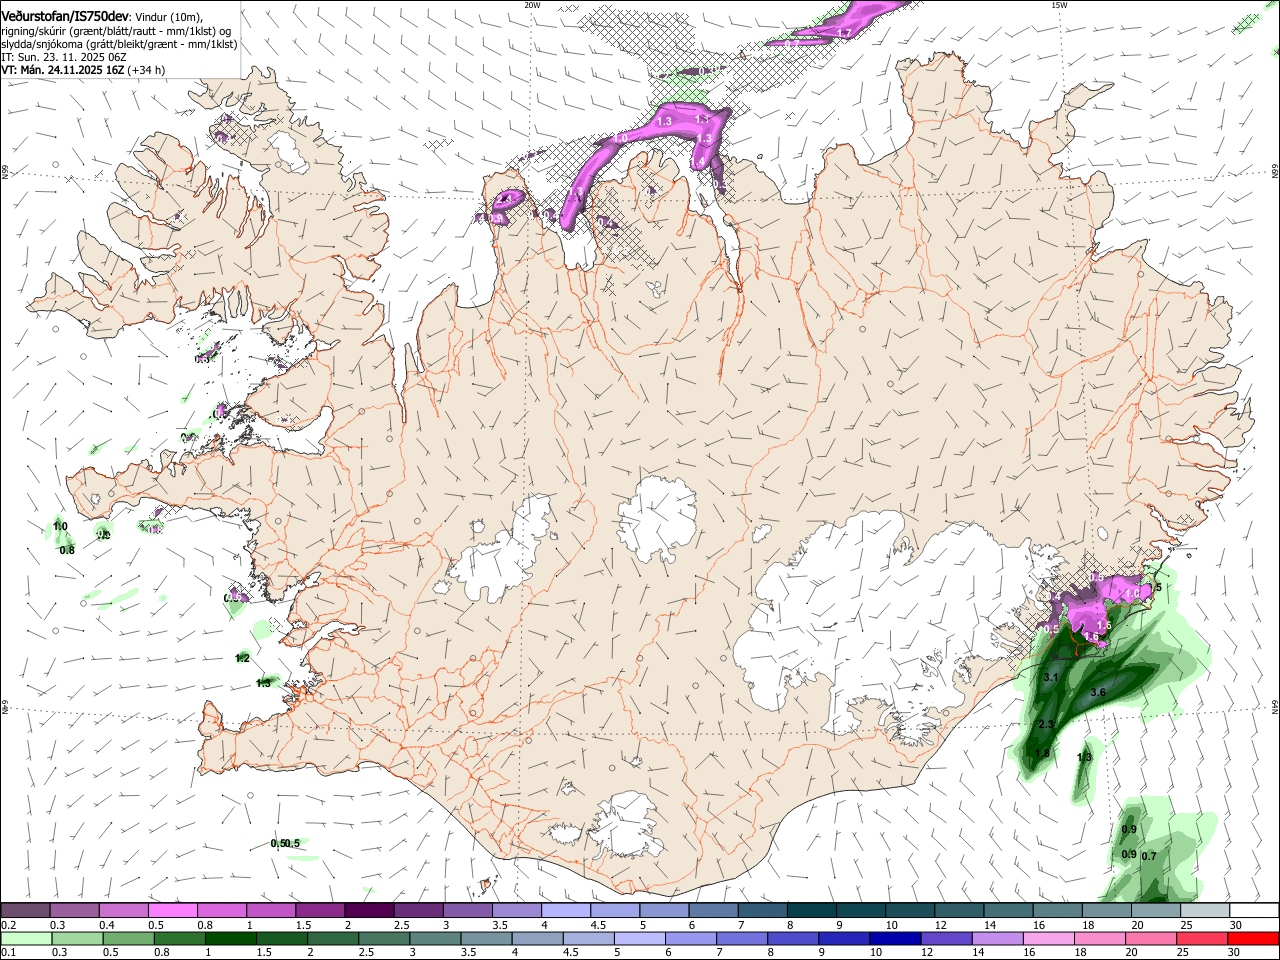1280x960 pixels.
Task: Pick the navy blue swatch in rain scale
Action: pos(893,938)
